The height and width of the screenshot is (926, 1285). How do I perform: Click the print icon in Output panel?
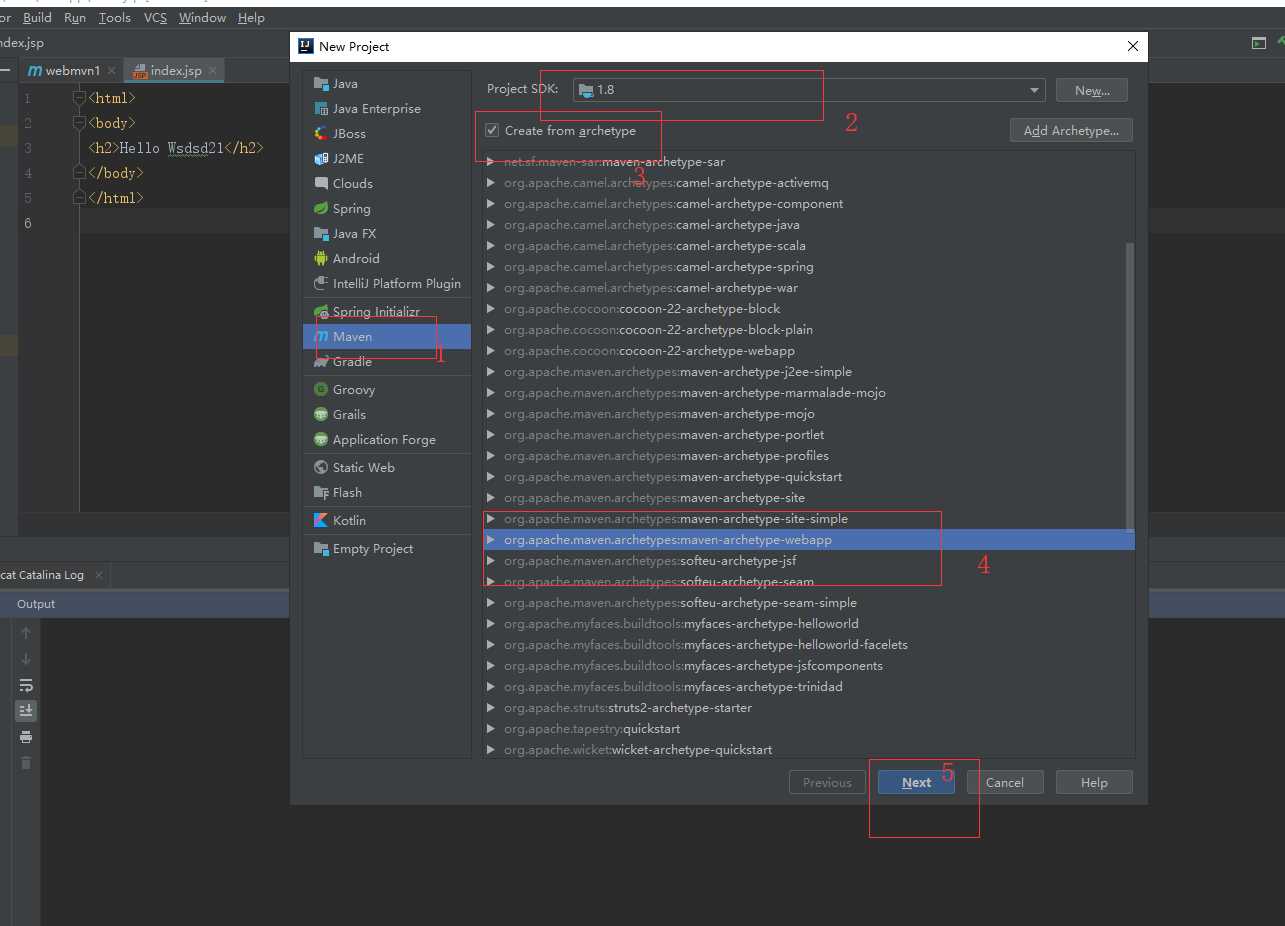(26, 737)
